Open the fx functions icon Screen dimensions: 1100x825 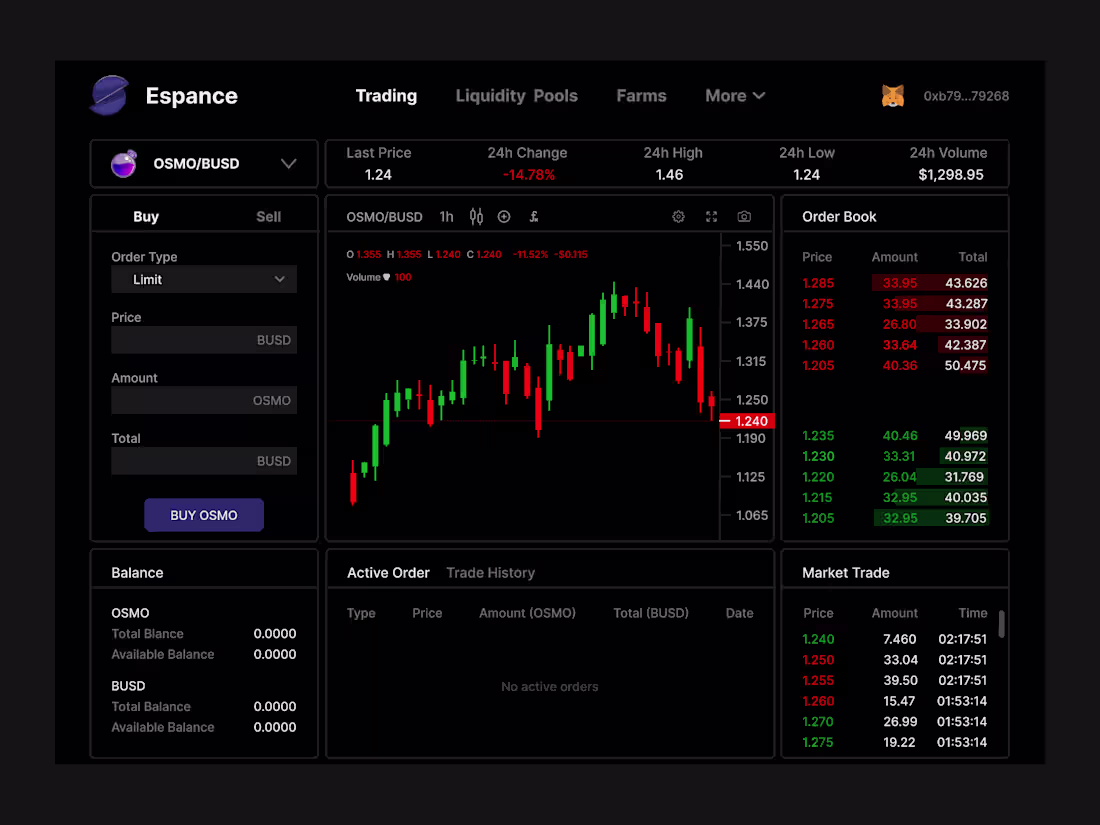pos(533,217)
